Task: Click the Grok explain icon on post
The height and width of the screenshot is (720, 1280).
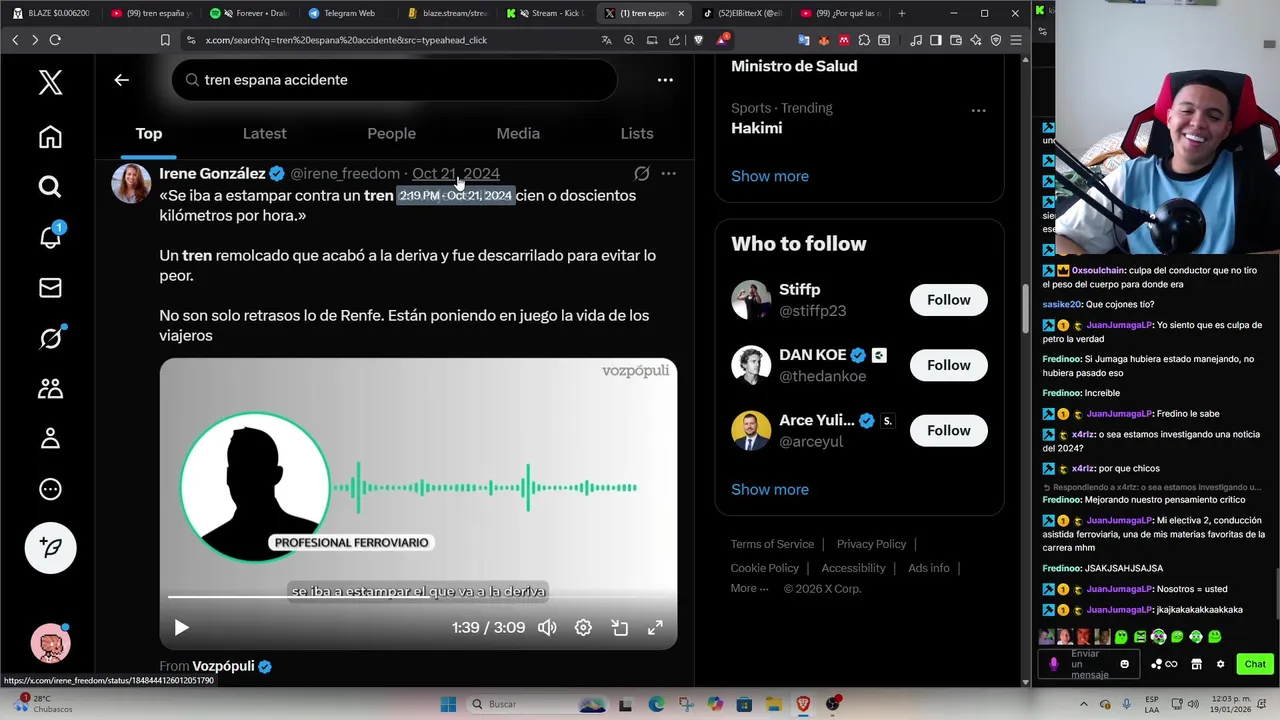Action: tap(642, 174)
